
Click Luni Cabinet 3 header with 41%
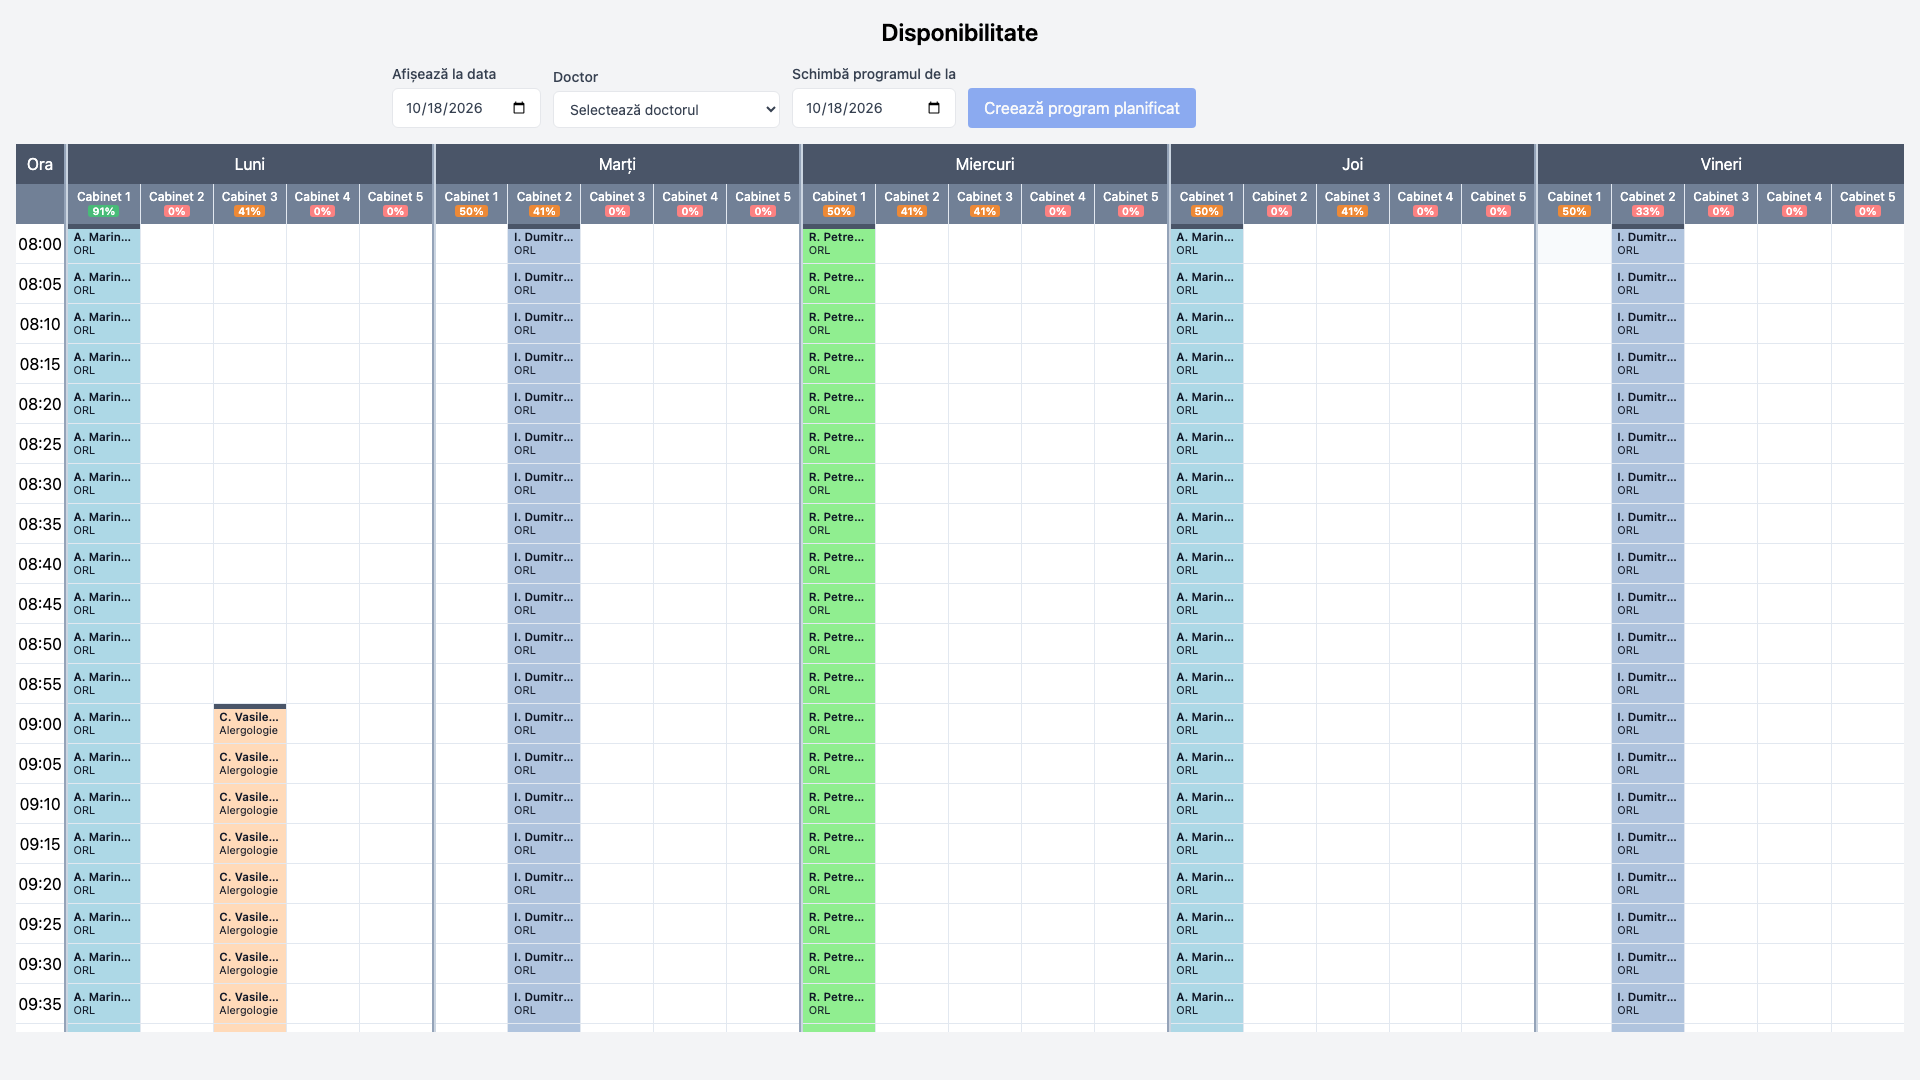pyautogui.click(x=250, y=204)
